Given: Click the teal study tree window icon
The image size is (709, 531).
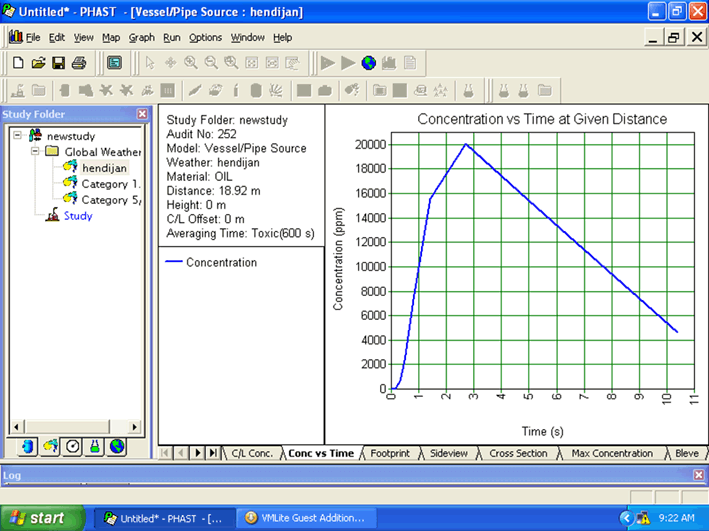Looking at the screenshot, I should [114, 63].
